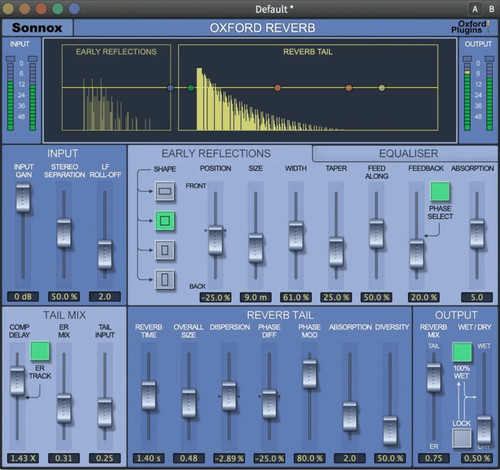The width and height of the screenshot is (500, 470).
Task: Switch to preset slot B
Action: [491, 9]
